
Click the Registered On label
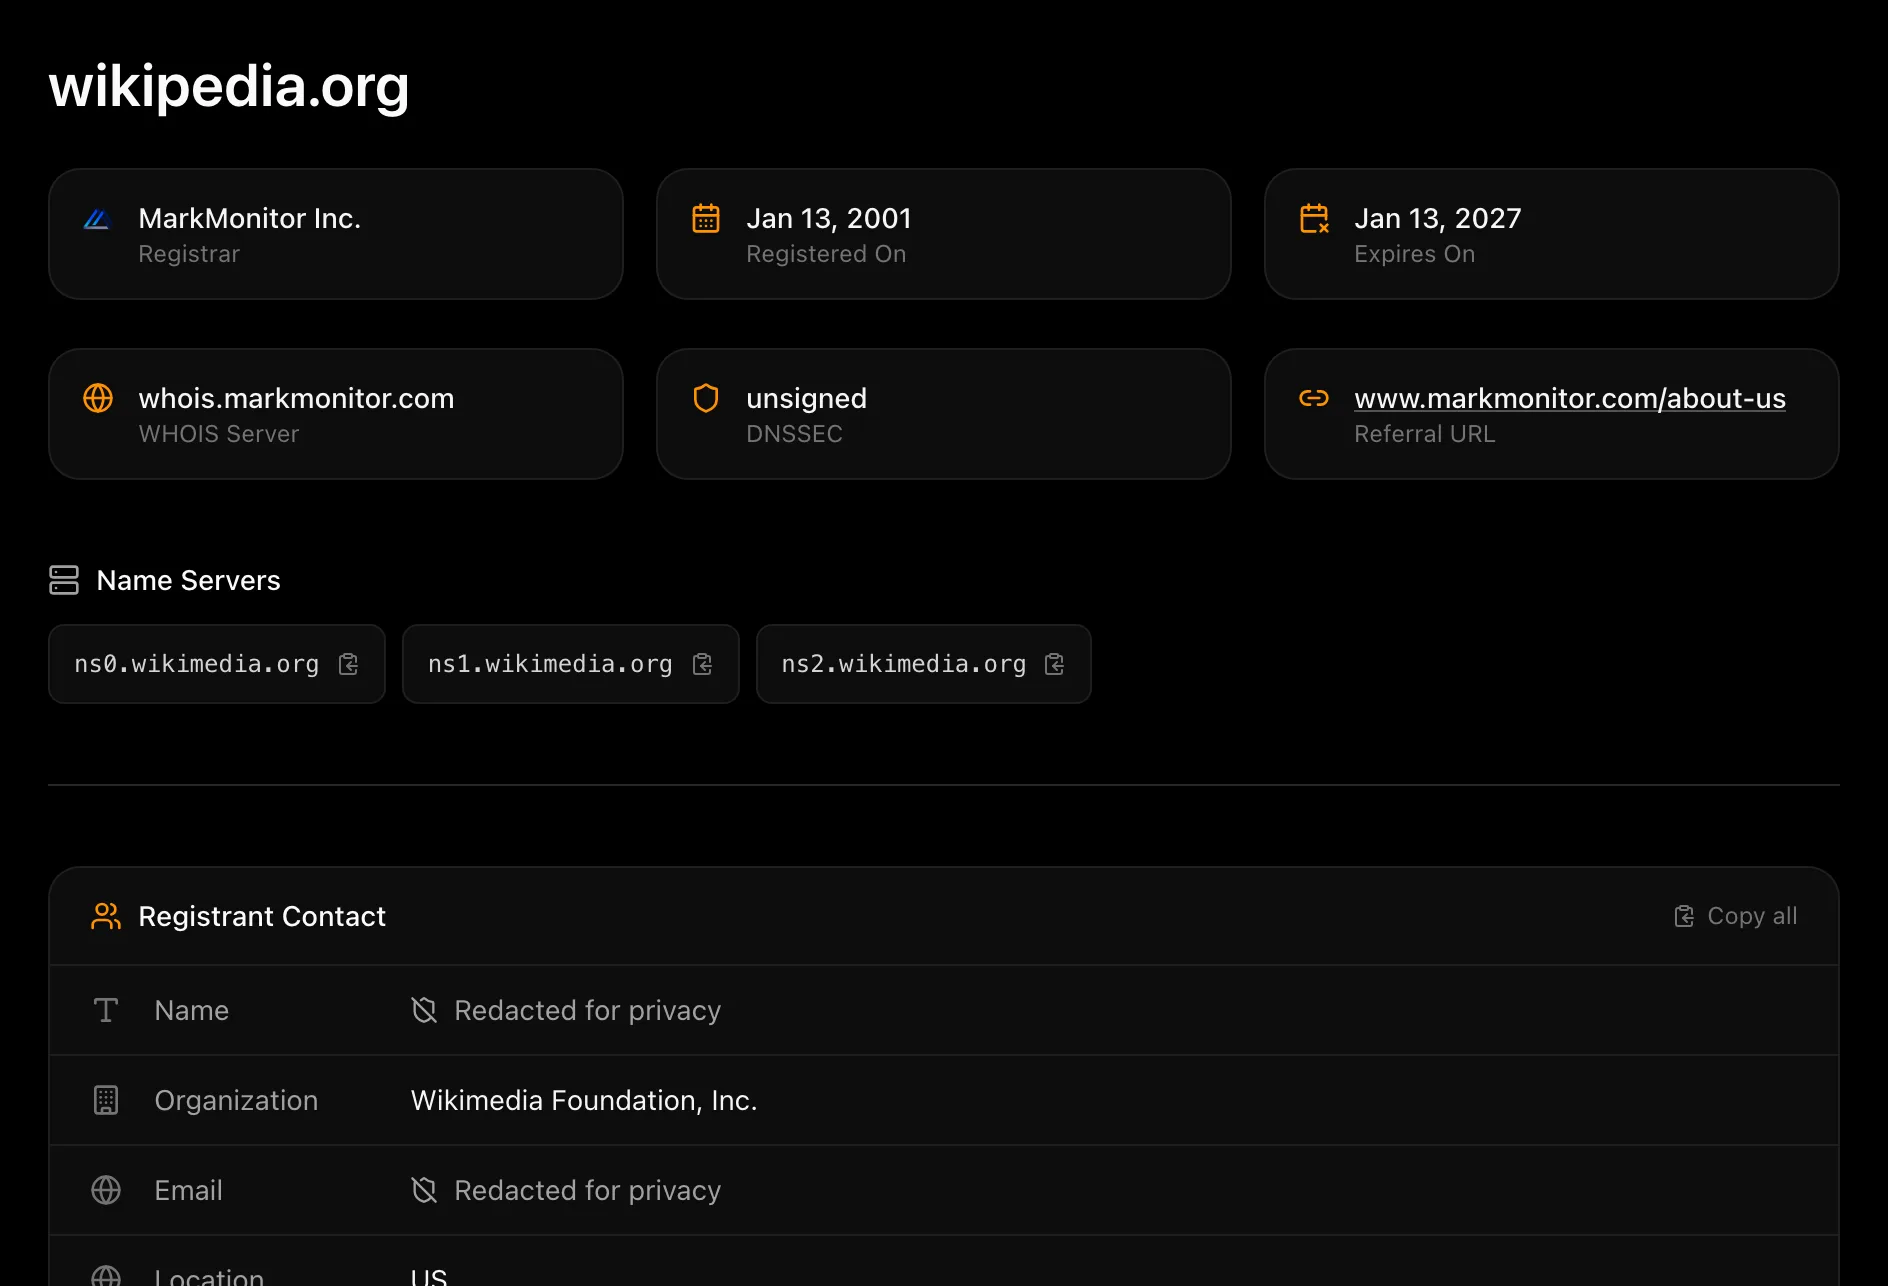click(826, 254)
